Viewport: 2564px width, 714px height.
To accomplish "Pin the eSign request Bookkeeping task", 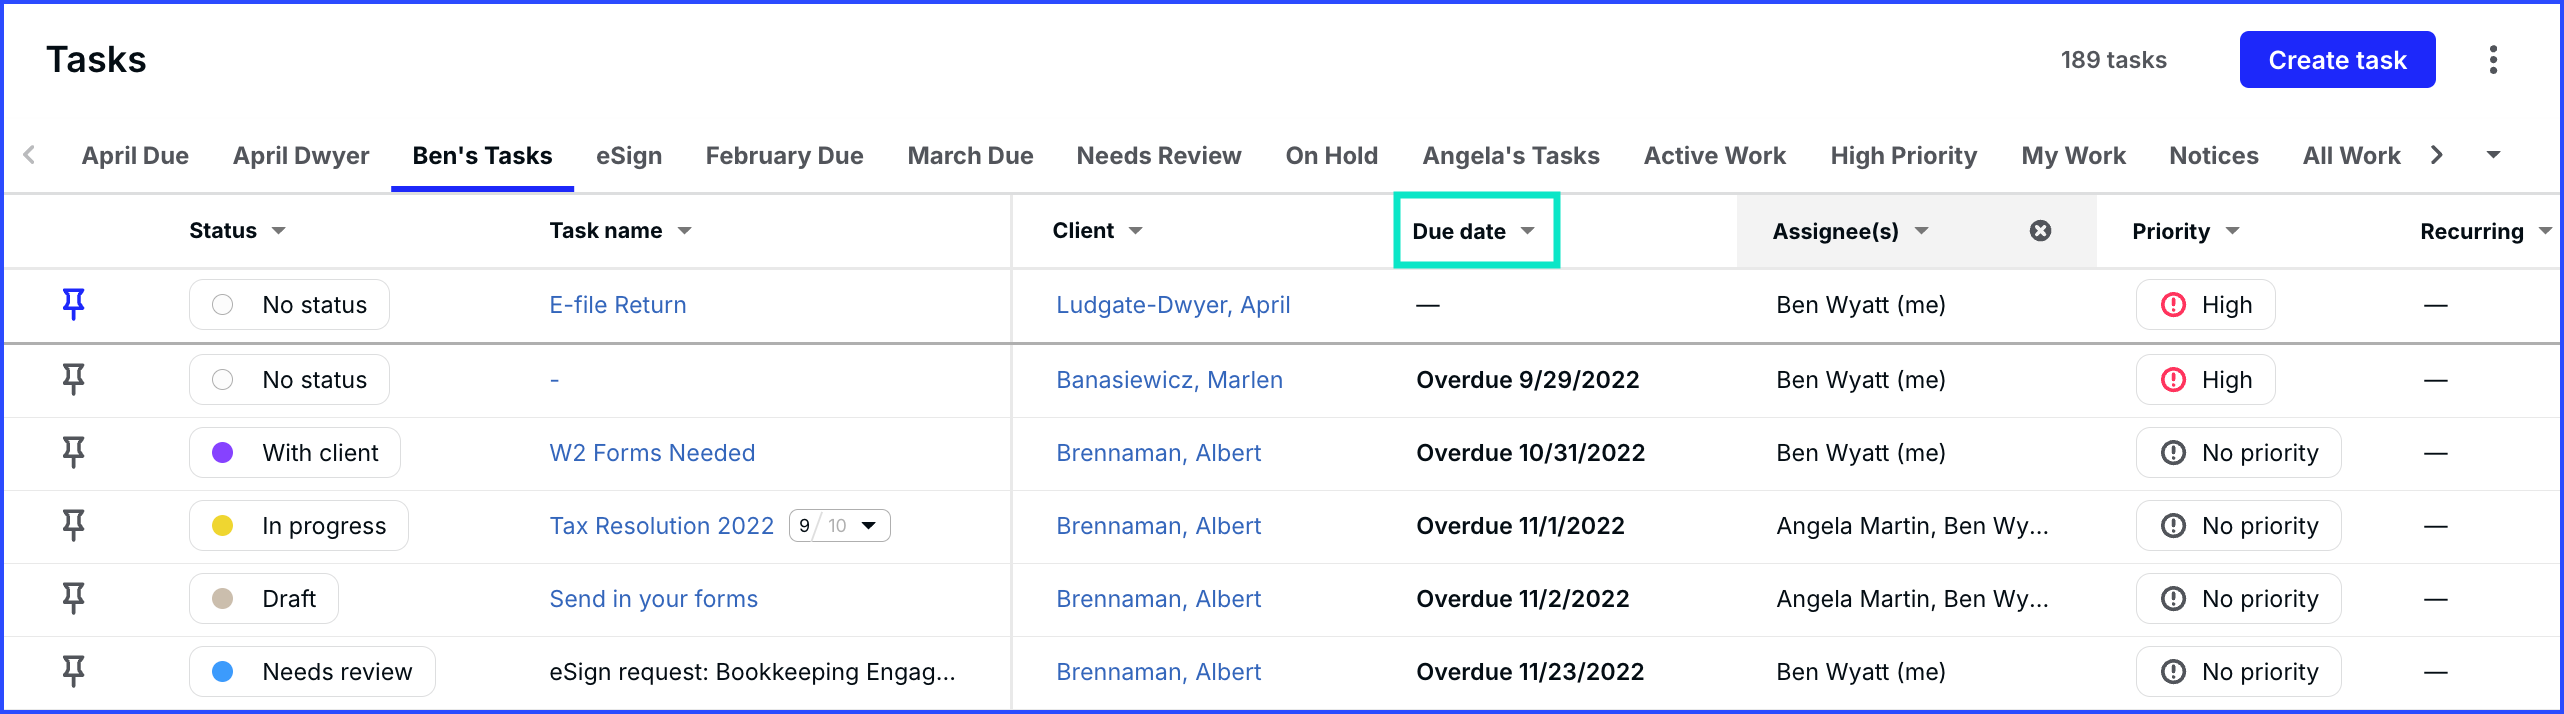I will click(73, 671).
